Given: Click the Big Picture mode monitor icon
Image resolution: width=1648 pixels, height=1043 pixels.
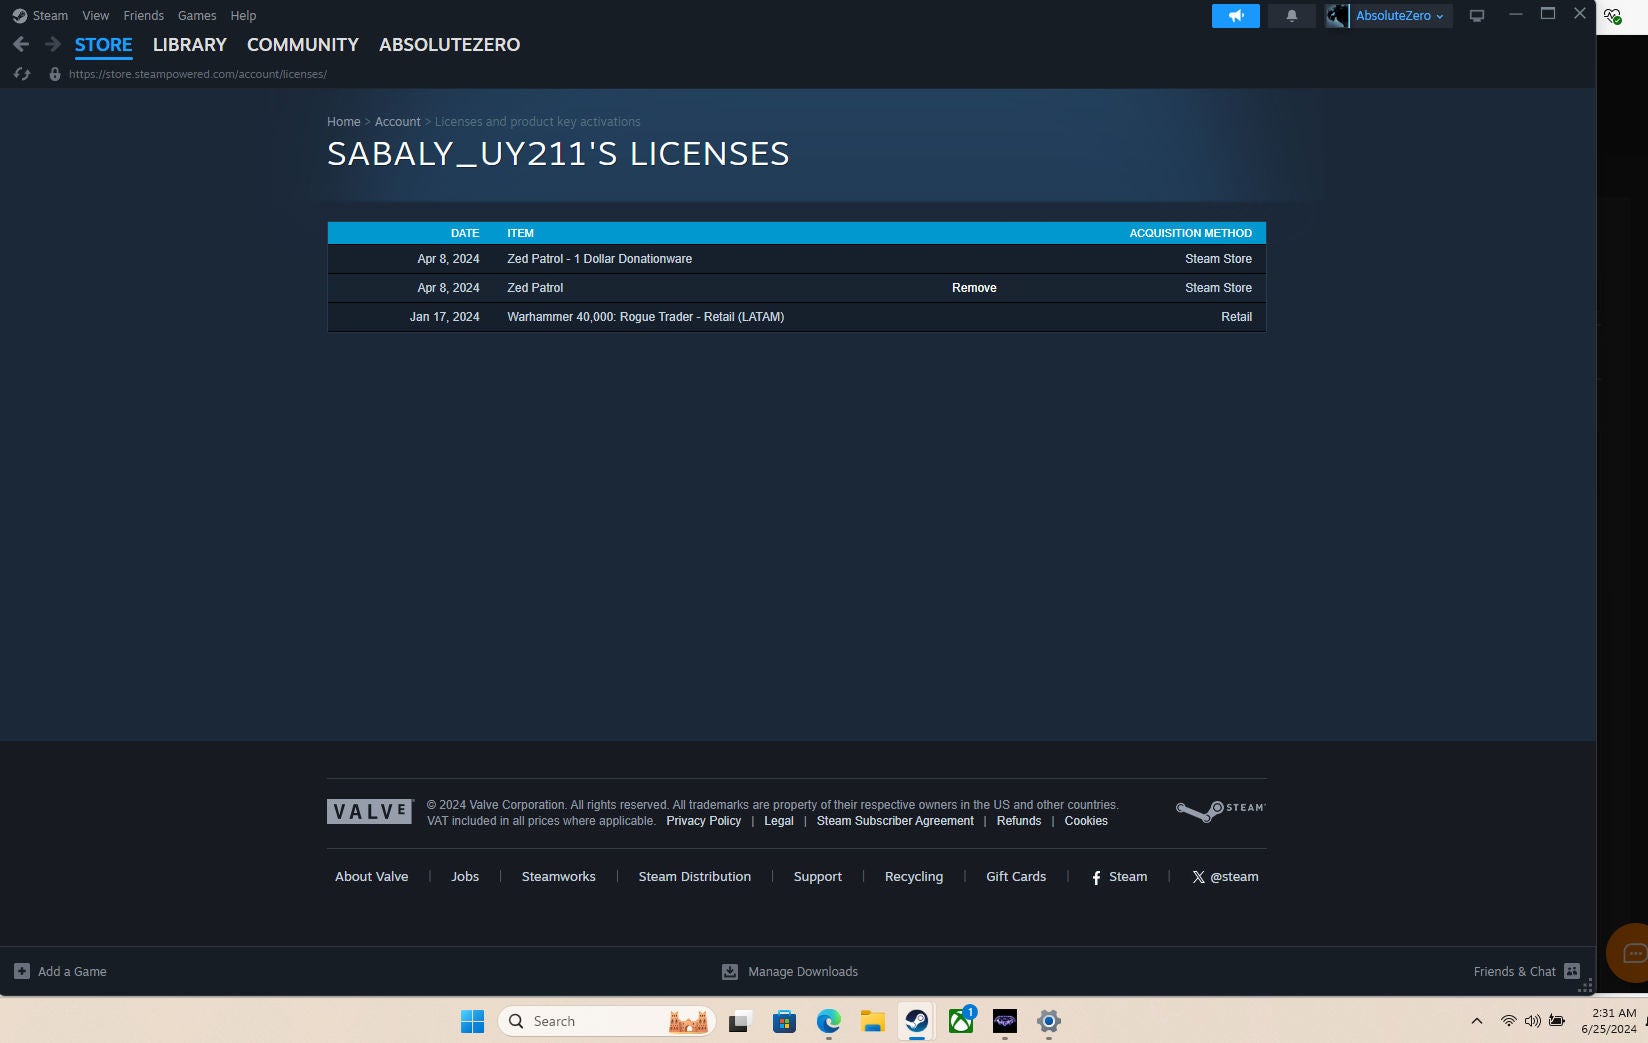Looking at the screenshot, I should point(1476,16).
